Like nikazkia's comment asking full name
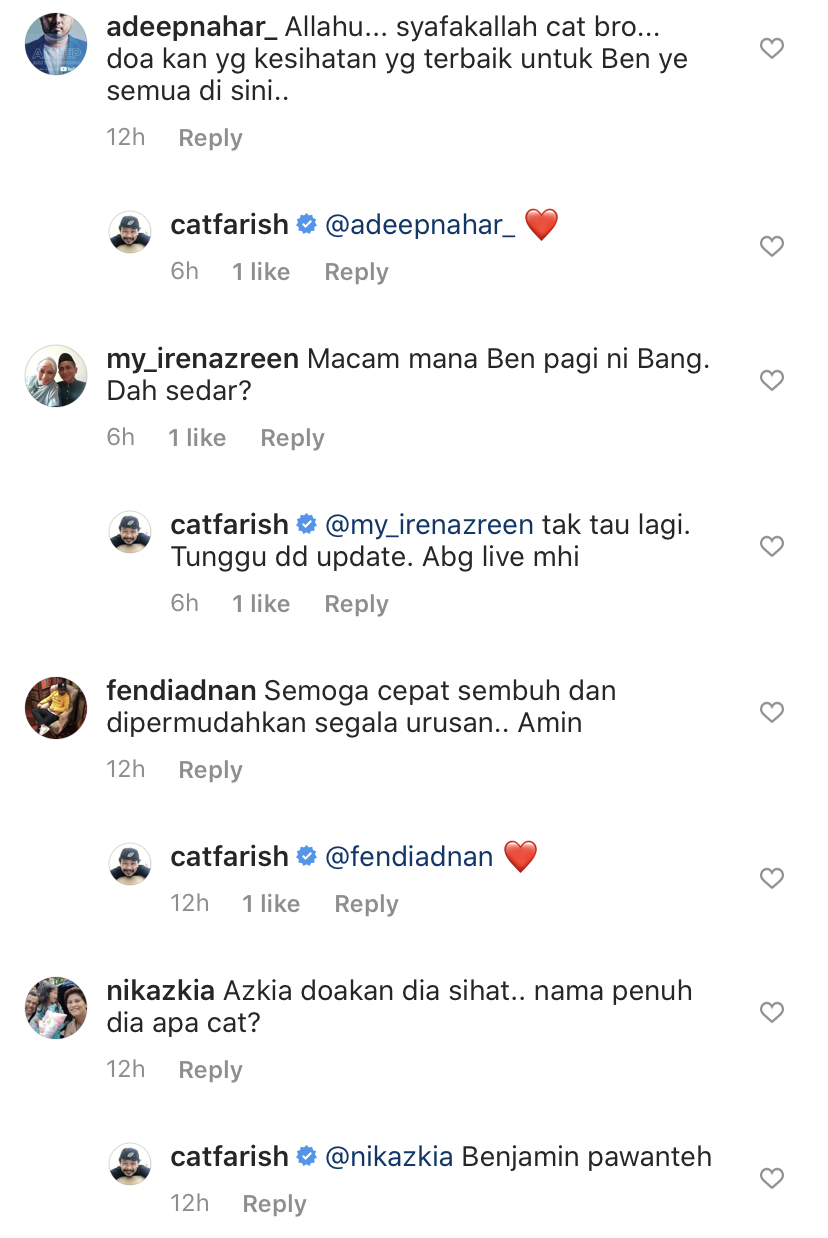Image resolution: width=828 pixels, height=1238 pixels. tap(771, 1012)
